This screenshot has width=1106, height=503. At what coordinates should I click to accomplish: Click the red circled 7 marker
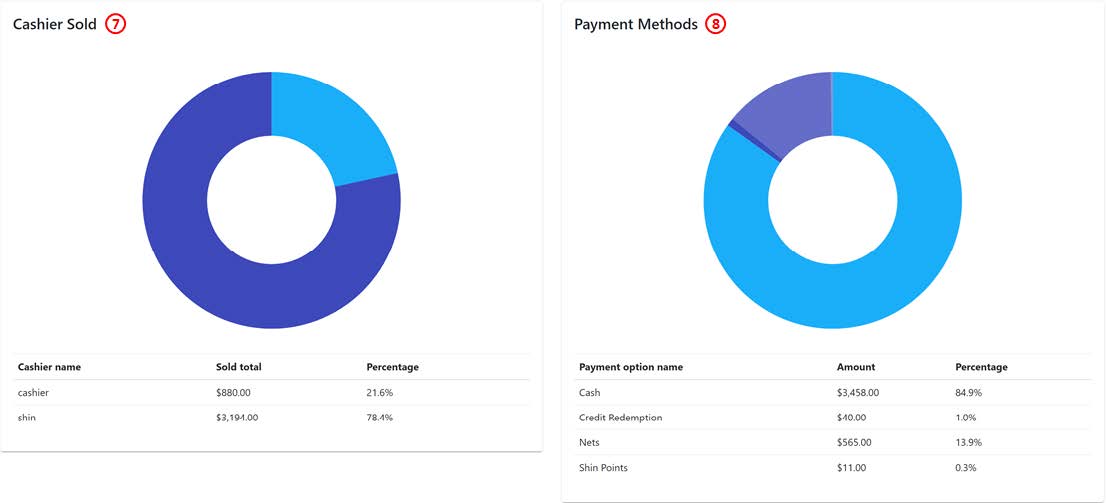(x=116, y=24)
